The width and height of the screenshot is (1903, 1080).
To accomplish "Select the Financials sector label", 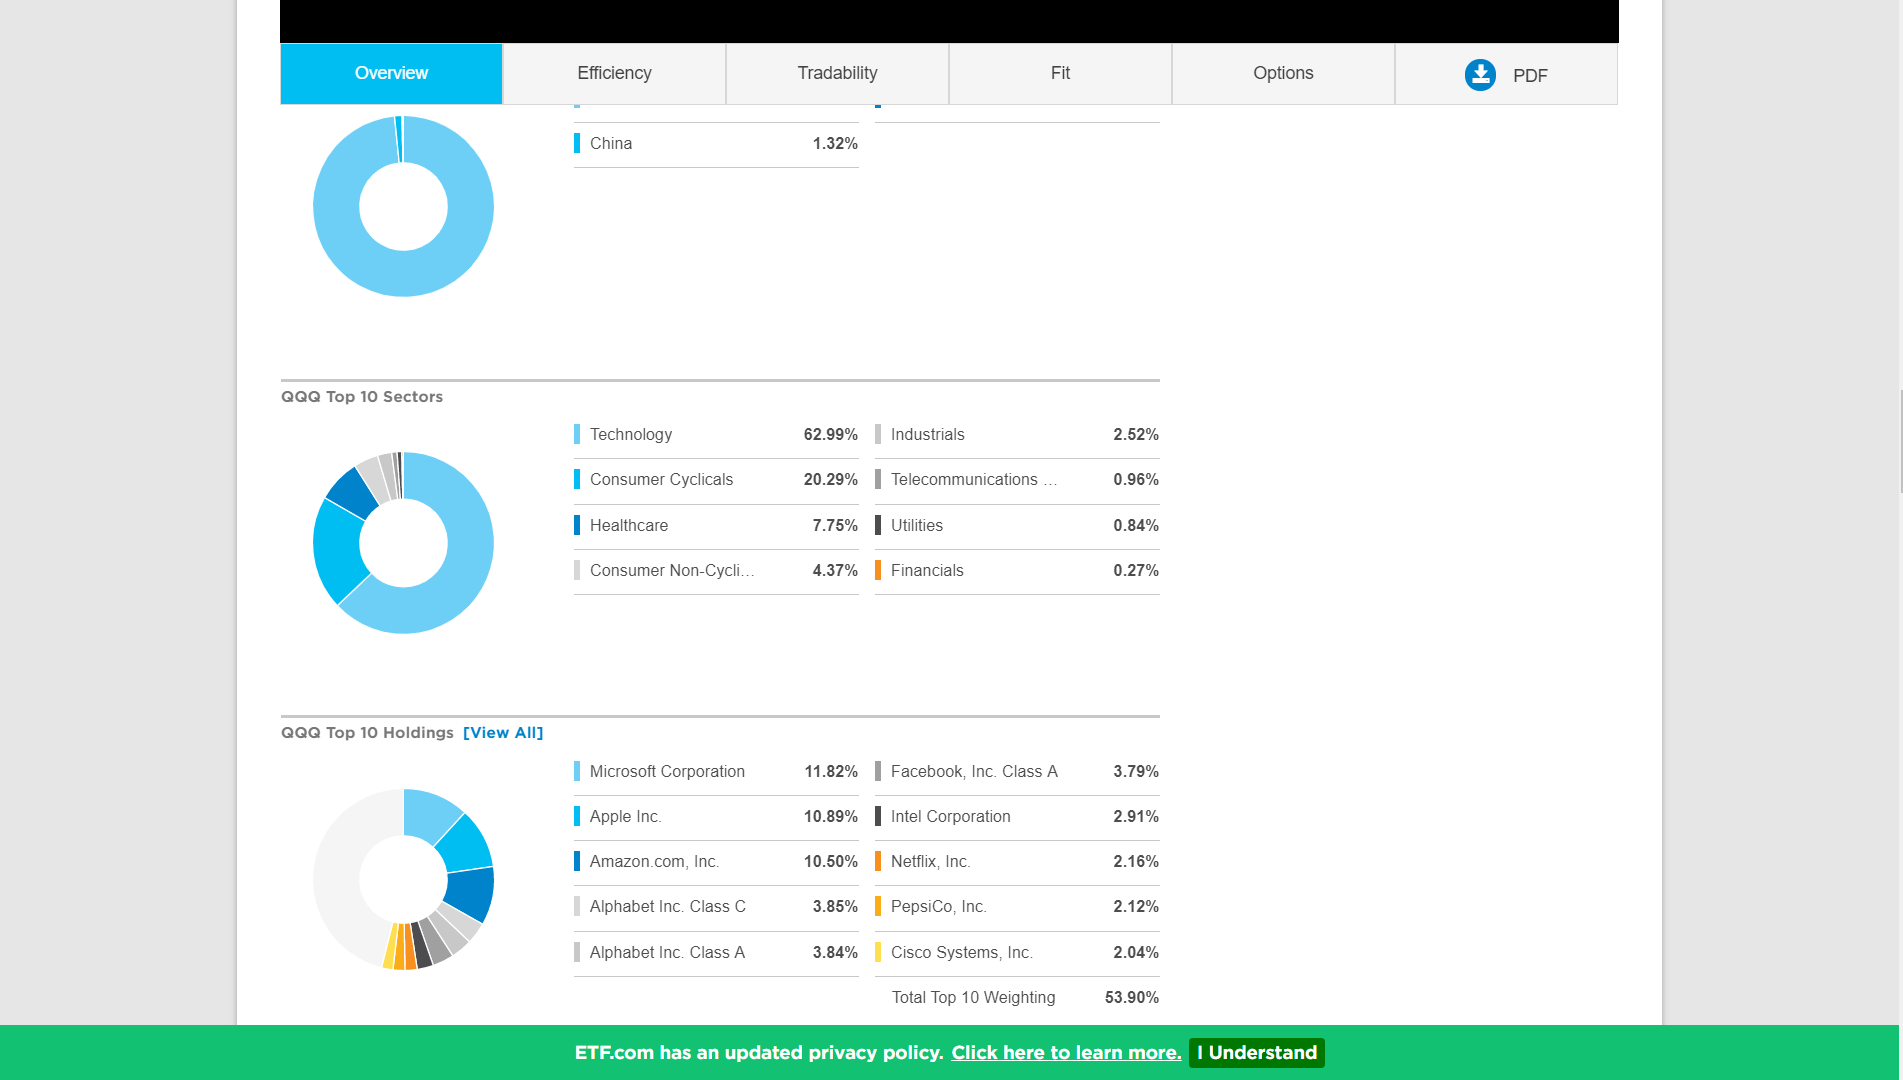I will click(927, 570).
